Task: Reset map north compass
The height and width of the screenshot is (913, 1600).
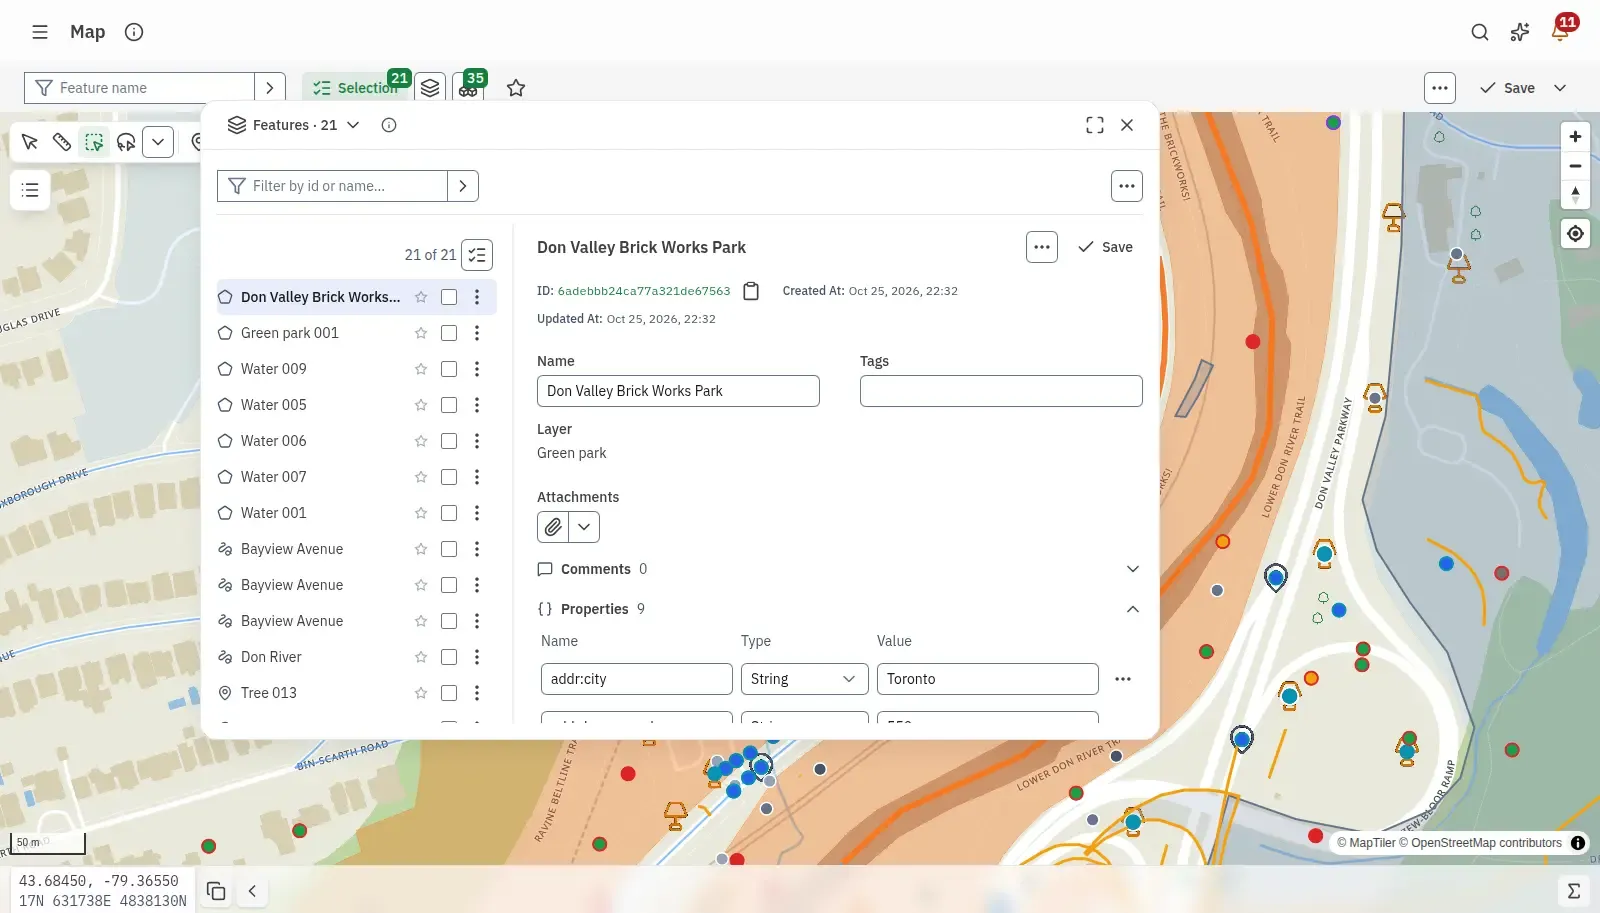Action: point(1575,195)
